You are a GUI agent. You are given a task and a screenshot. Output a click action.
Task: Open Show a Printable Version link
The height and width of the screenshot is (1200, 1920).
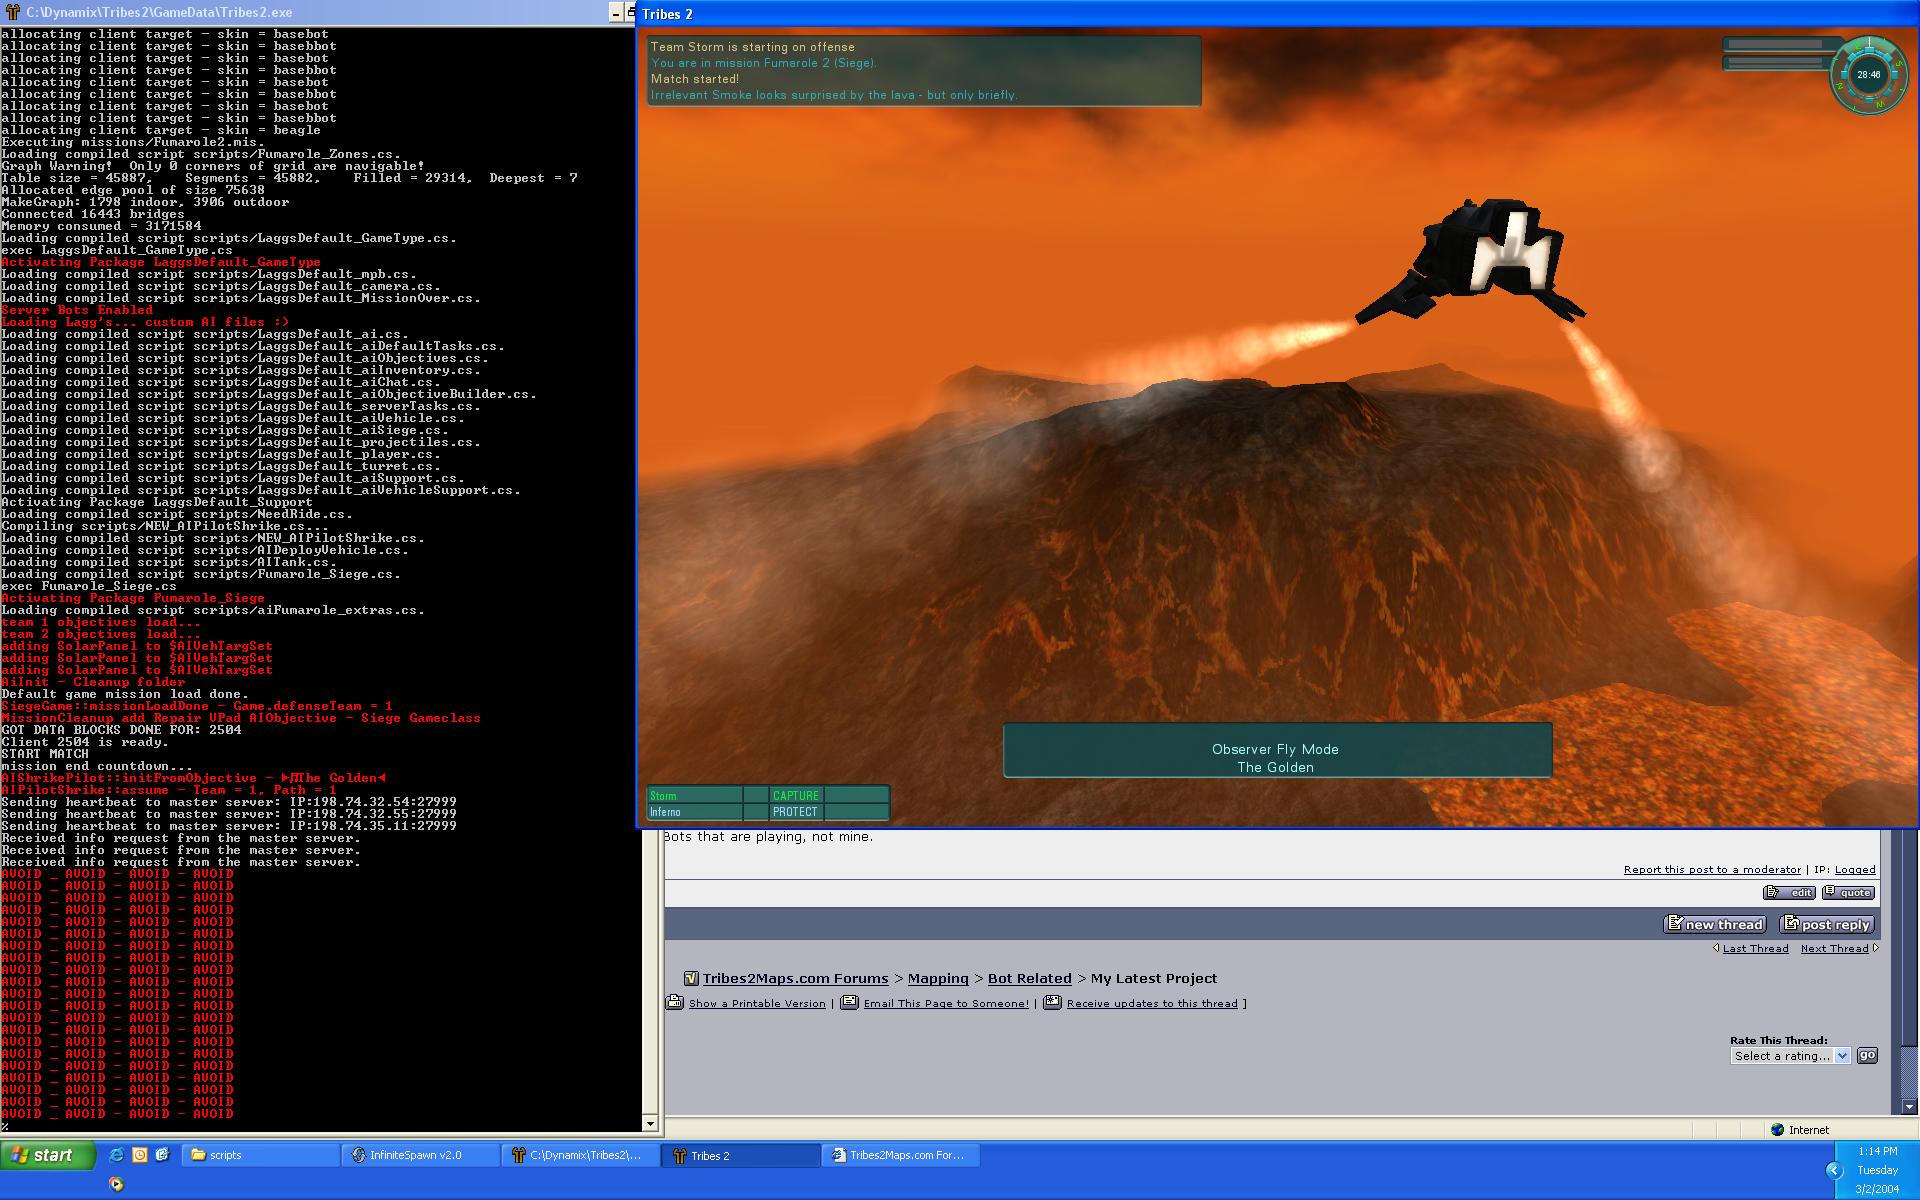coord(757,1003)
